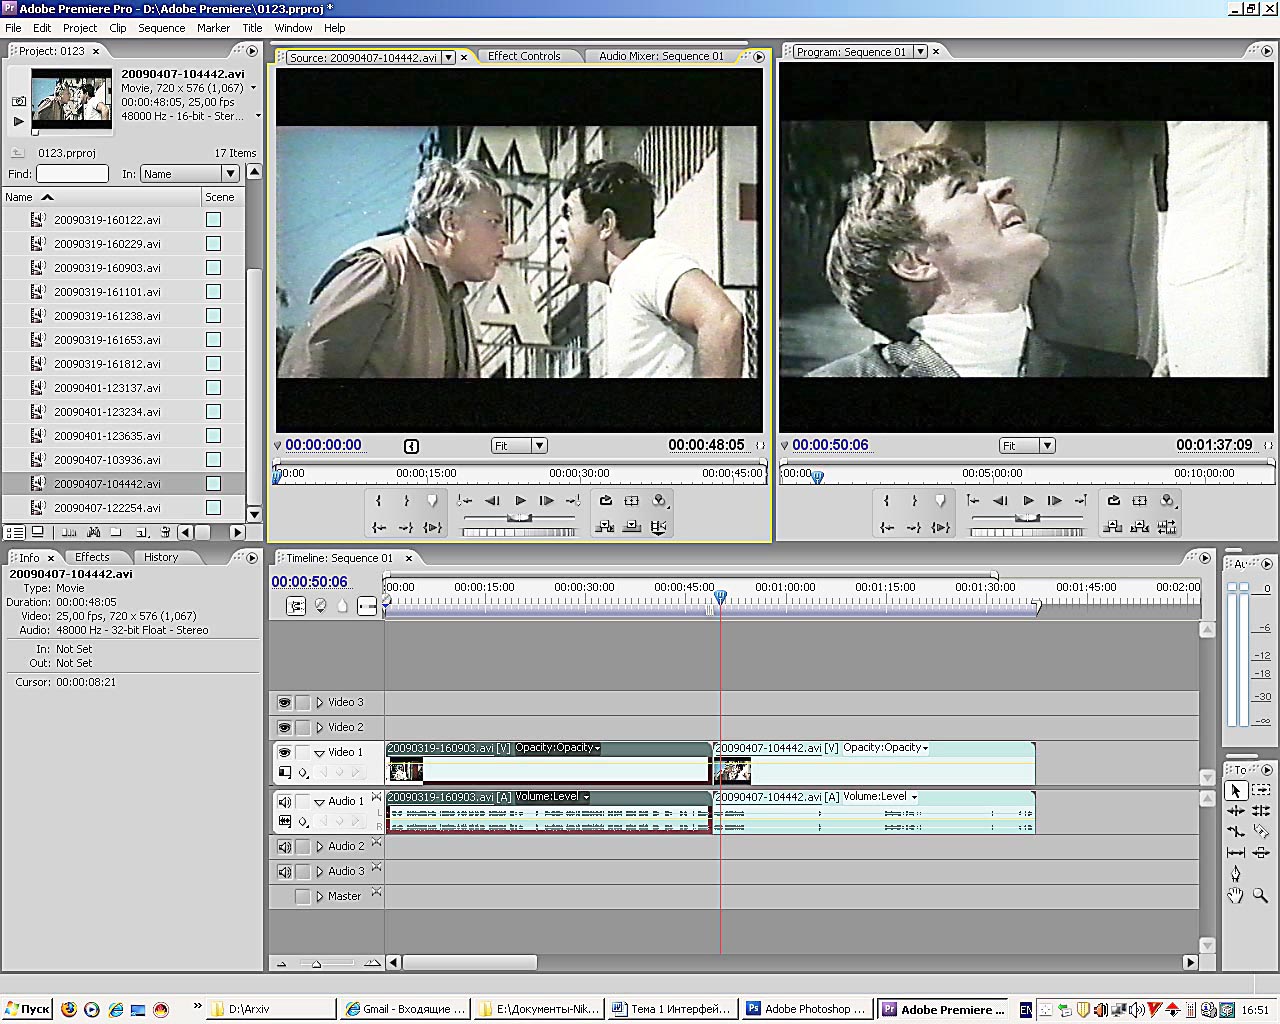Play the sequence in Program monitor
Screen dimensions: 1280x1024
[1028, 501]
